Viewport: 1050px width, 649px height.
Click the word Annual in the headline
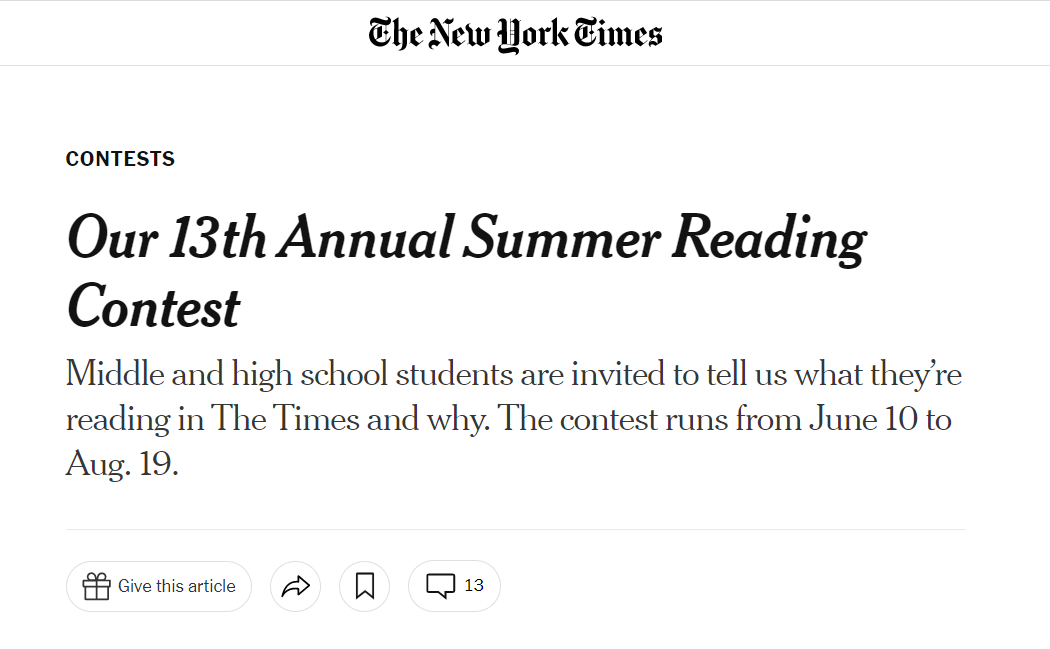point(366,237)
